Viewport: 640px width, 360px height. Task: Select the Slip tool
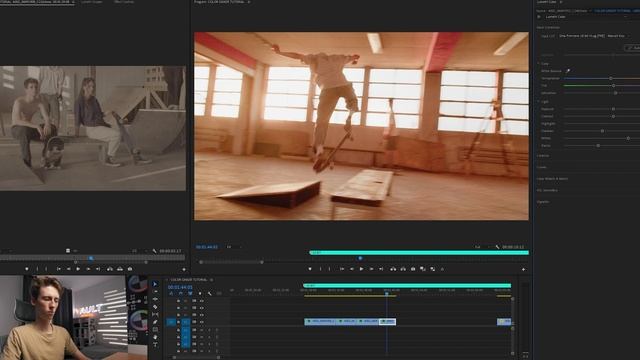pos(155,314)
